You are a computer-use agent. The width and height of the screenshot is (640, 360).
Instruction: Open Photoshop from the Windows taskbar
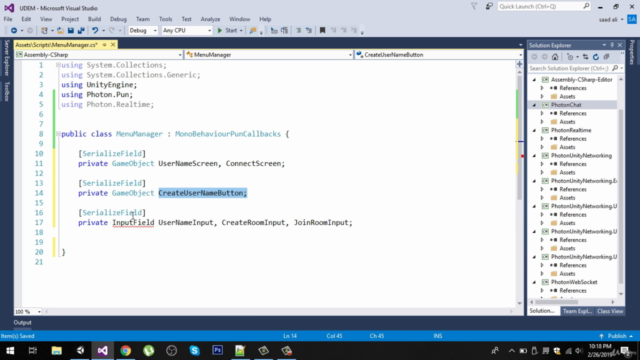218,351
